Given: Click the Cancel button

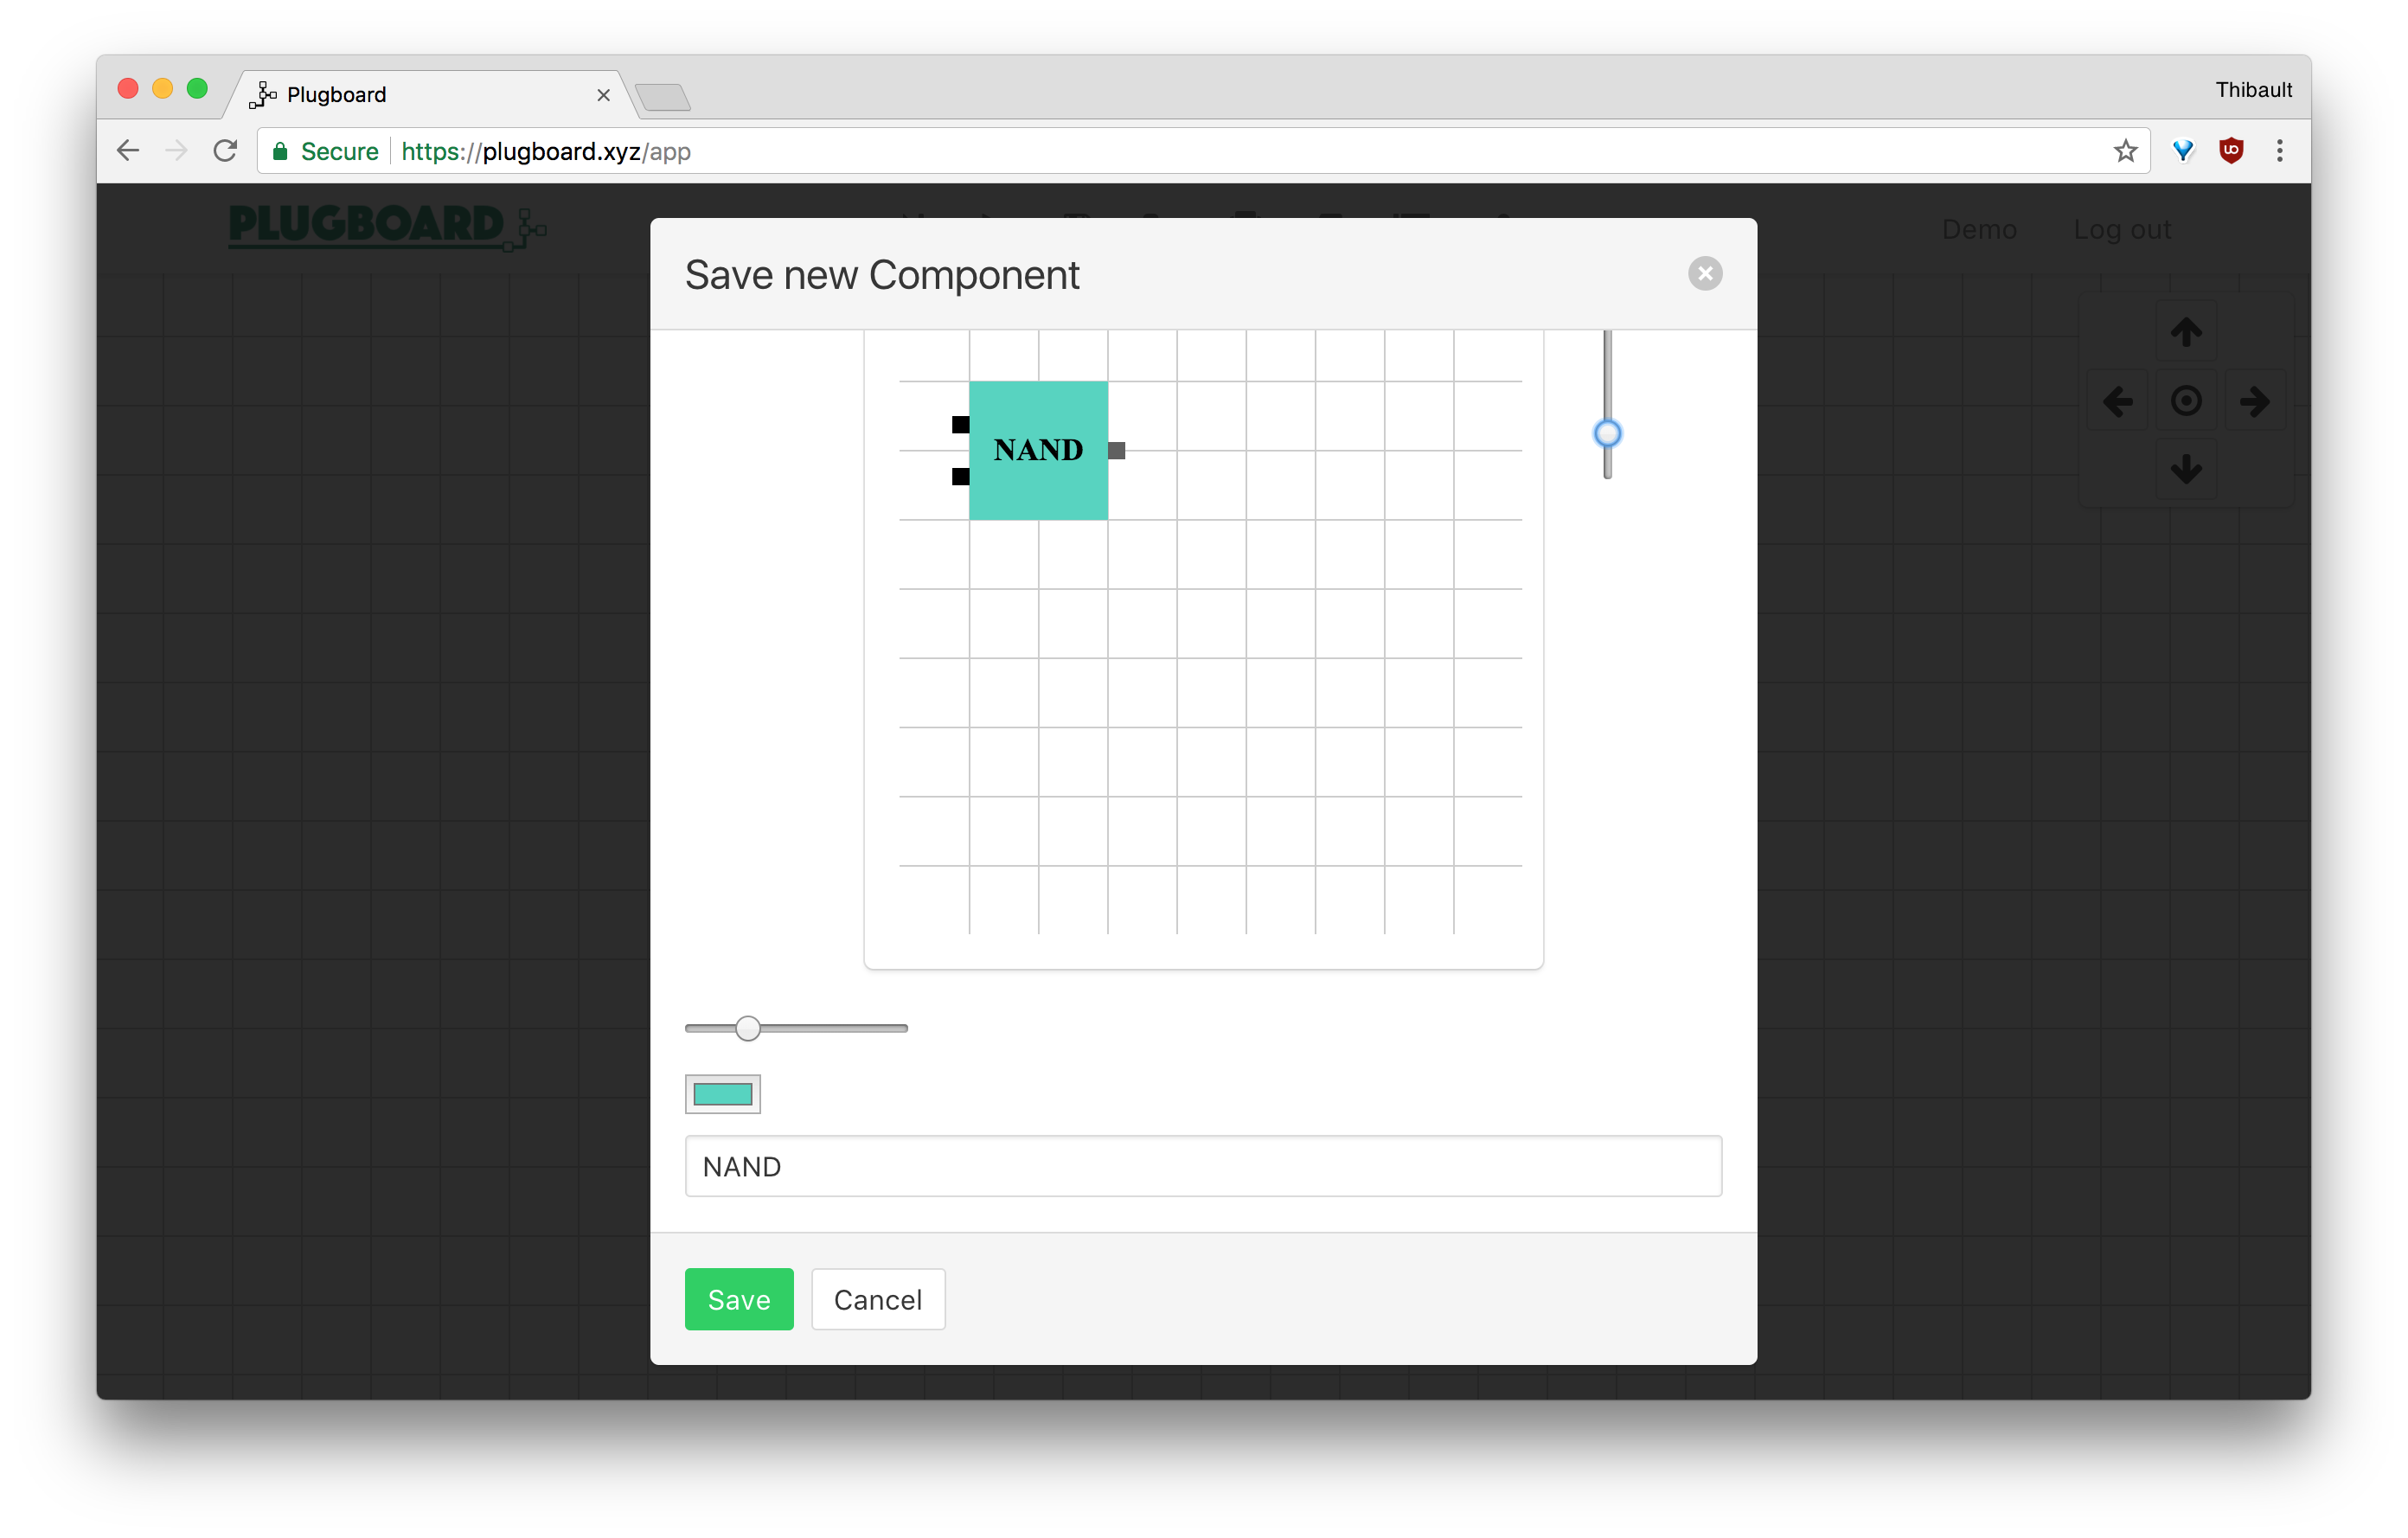Looking at the screenshot, I should point(878,1299).
